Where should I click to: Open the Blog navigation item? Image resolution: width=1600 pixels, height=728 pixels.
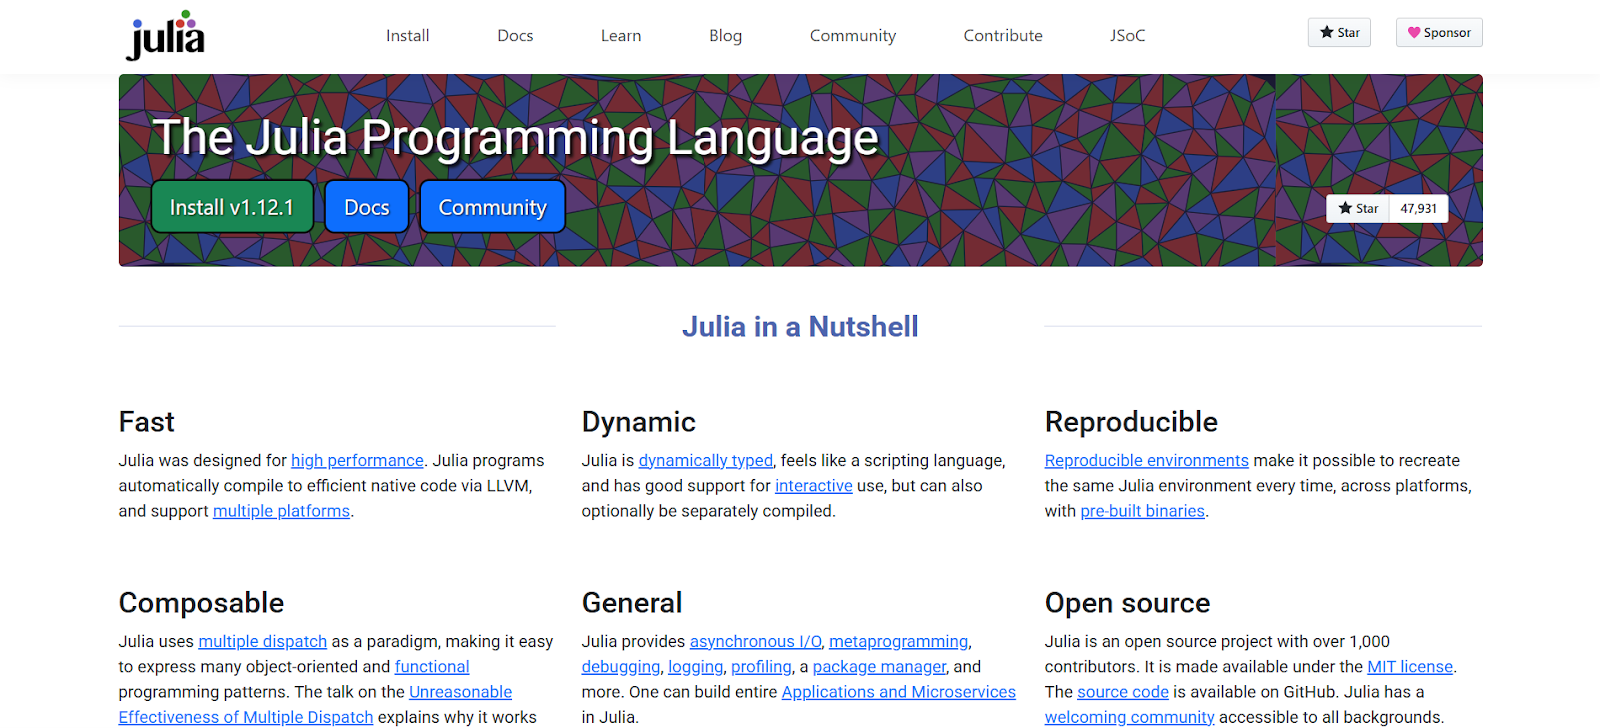tap(725, 36)
